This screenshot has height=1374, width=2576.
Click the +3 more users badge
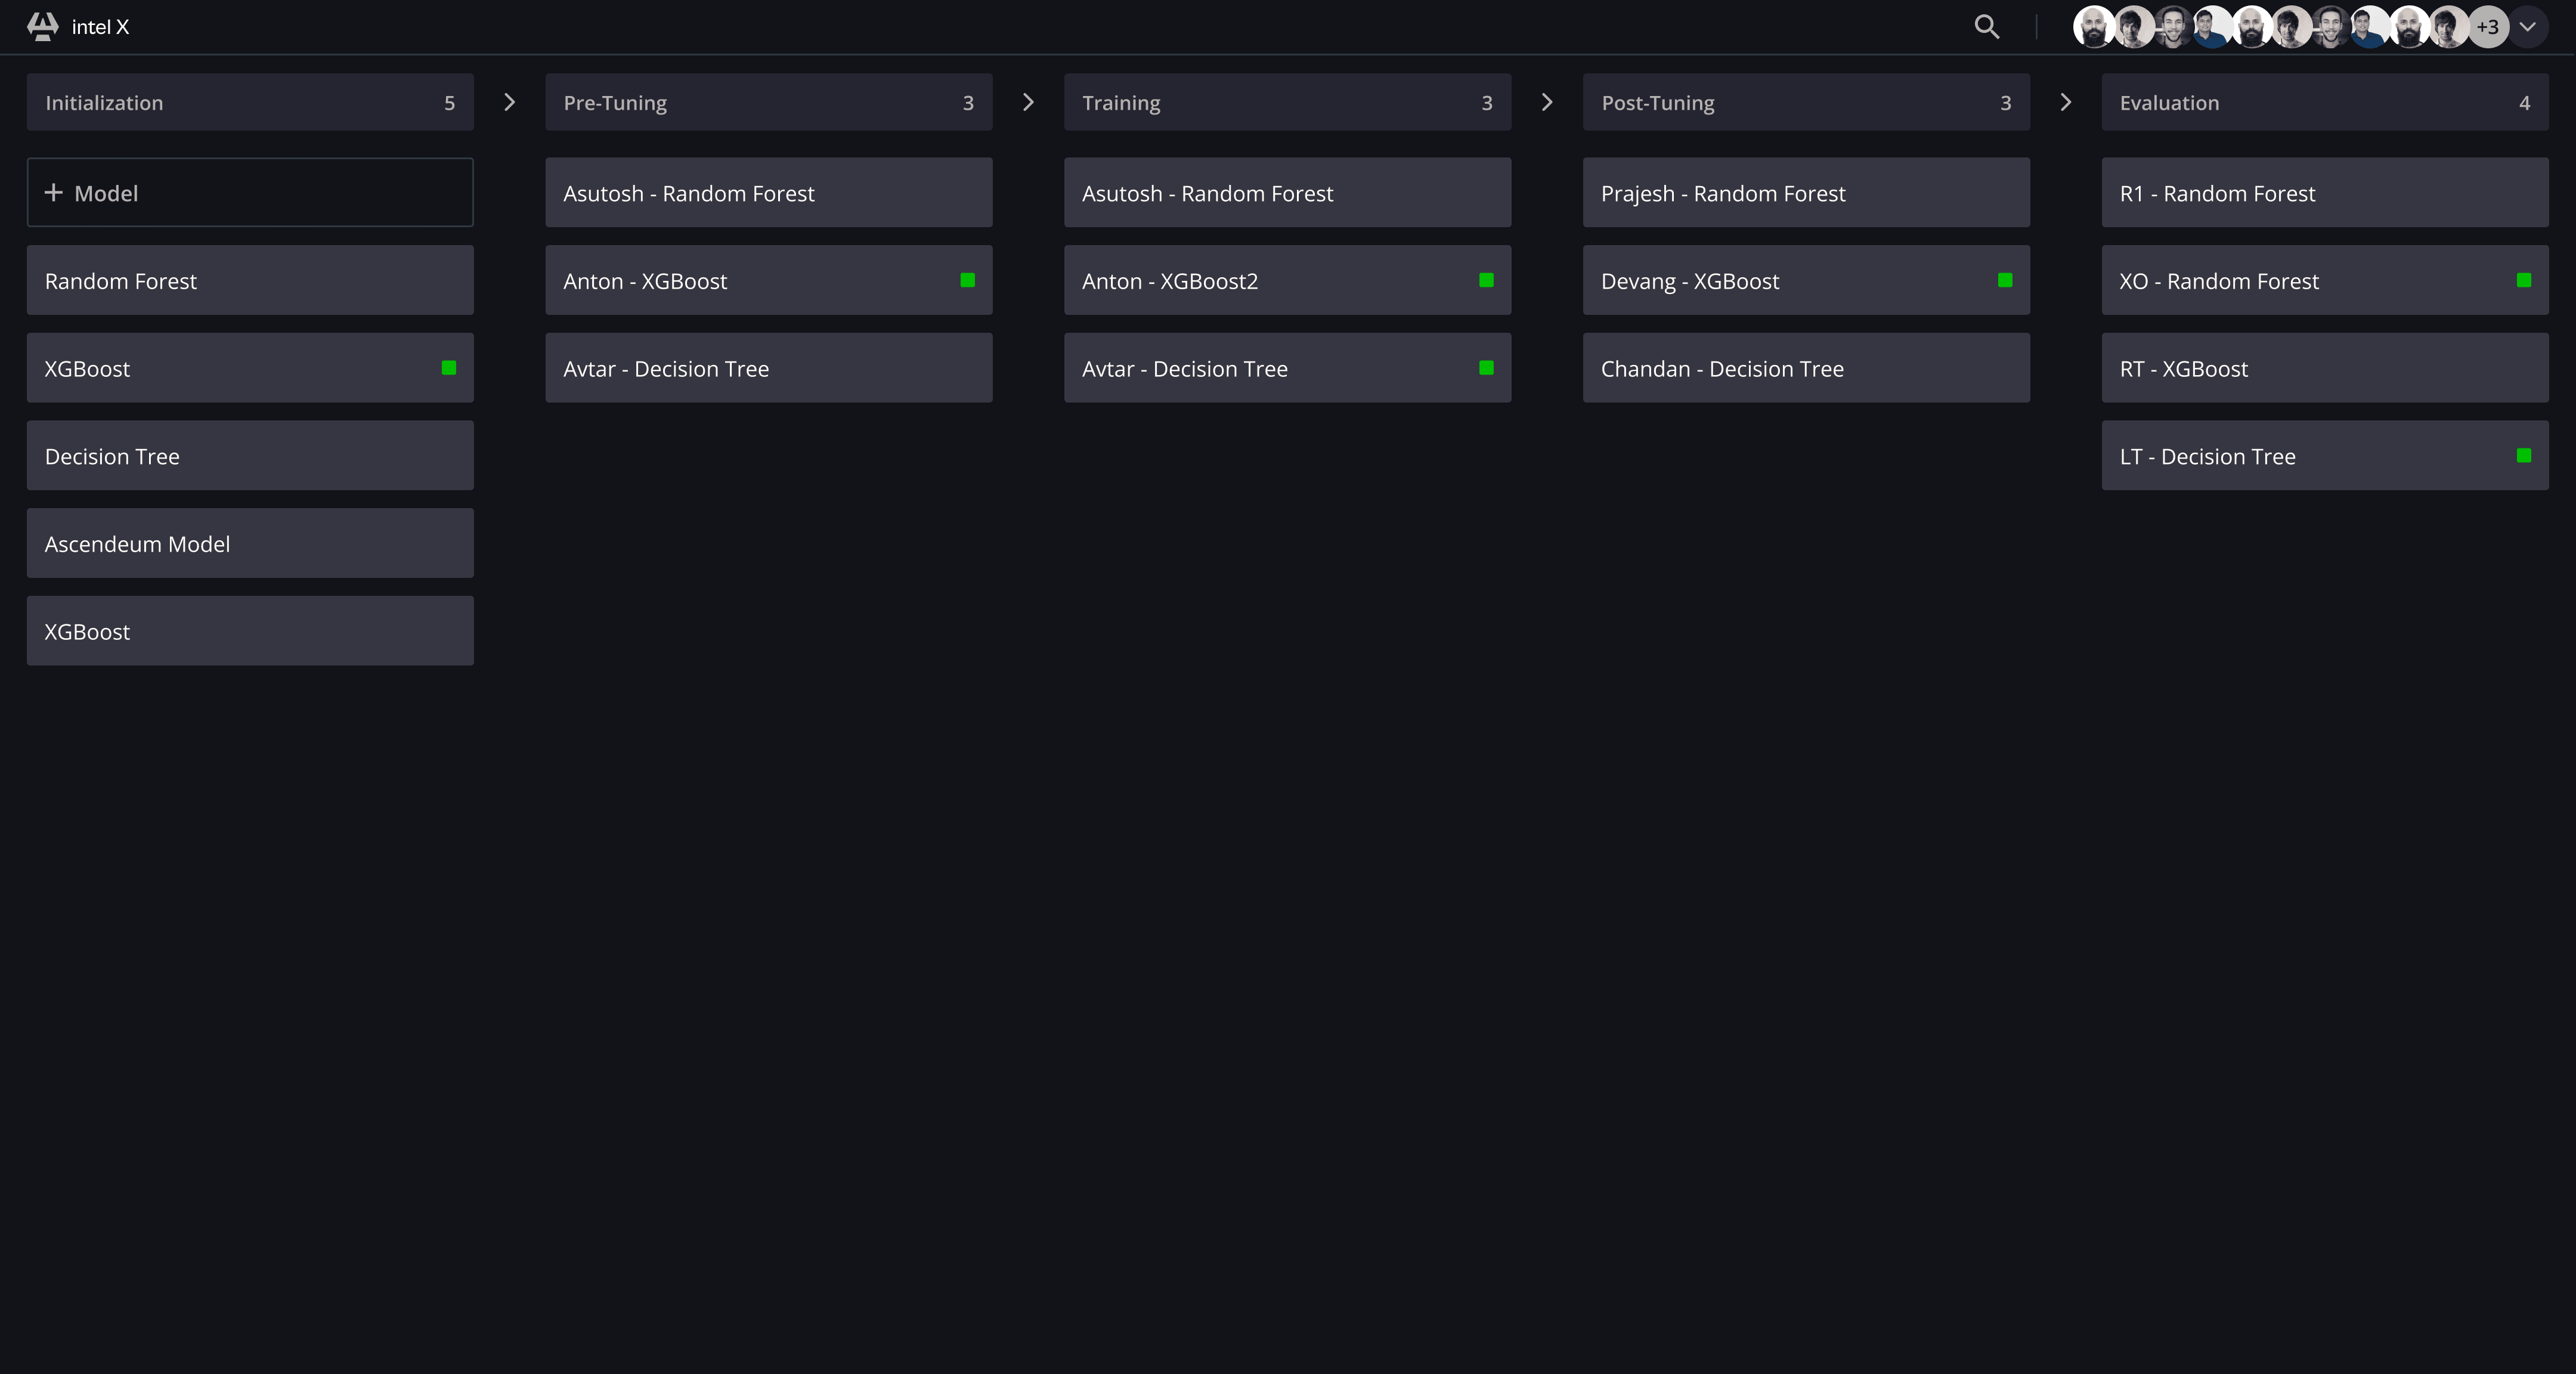[x=2487, y=27]
